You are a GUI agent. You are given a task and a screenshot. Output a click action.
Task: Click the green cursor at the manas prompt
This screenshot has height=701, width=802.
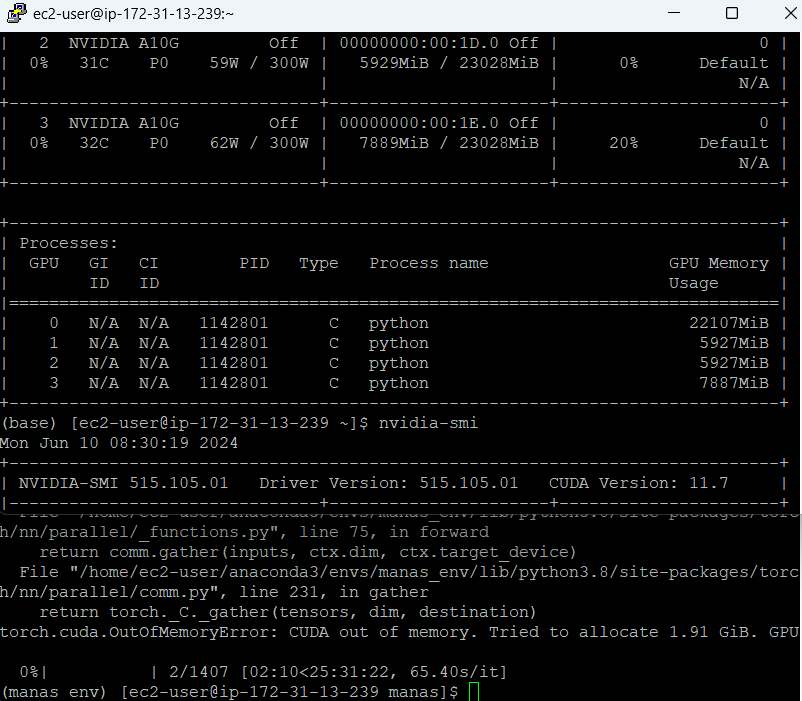[x=474, y=692]
